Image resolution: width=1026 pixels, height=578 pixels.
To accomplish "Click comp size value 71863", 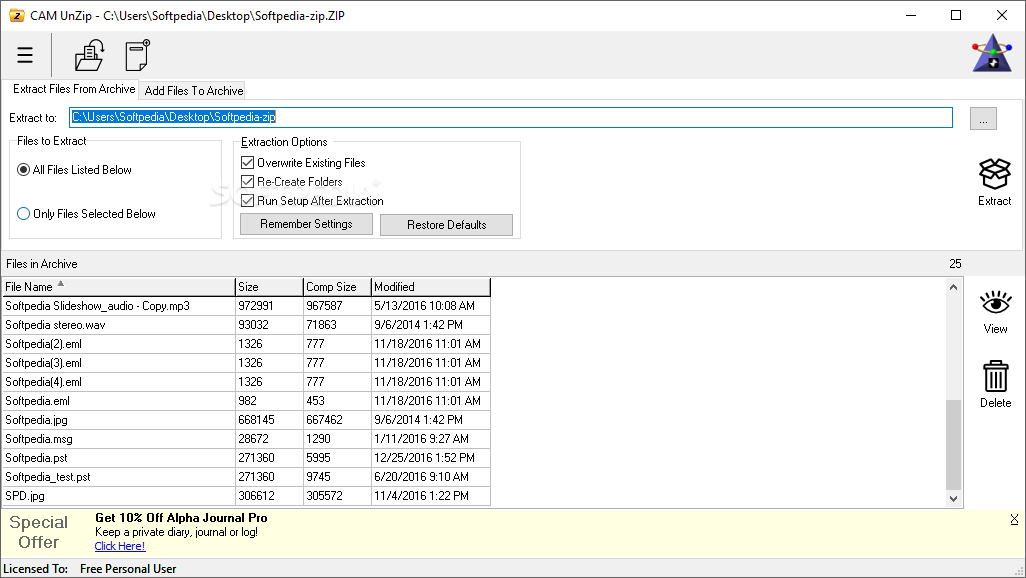I will point(321,325).
